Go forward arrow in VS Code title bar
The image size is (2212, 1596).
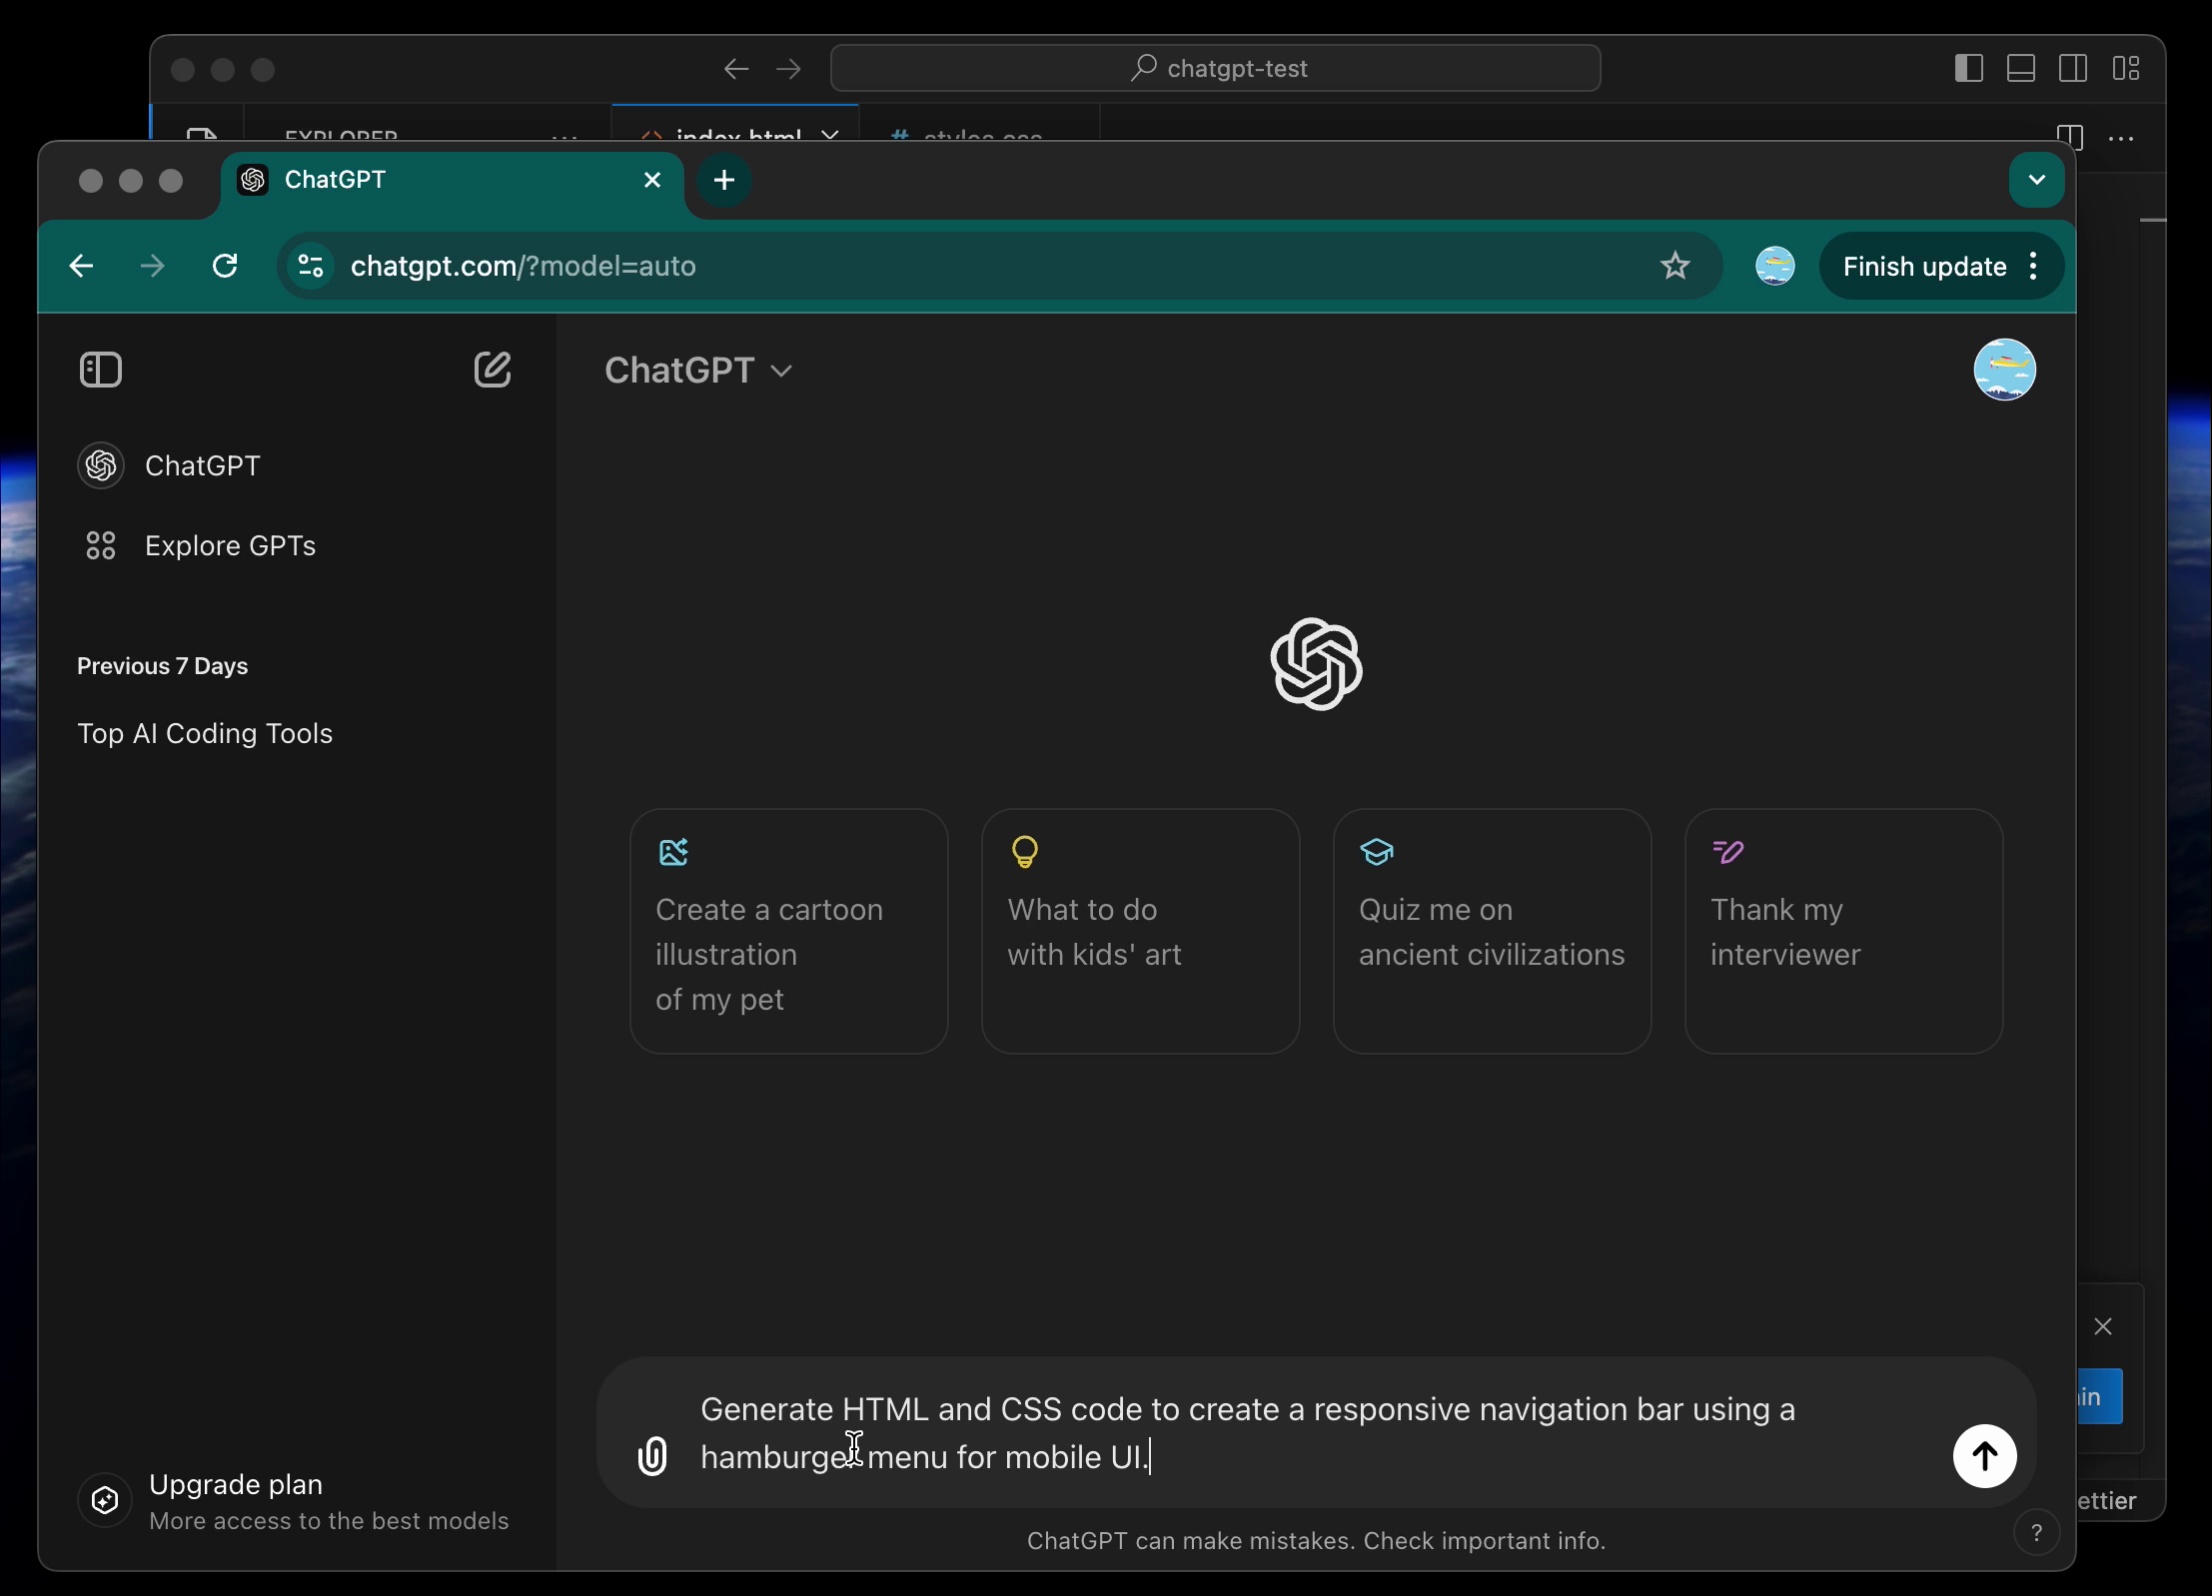click(x=788, y=68)
